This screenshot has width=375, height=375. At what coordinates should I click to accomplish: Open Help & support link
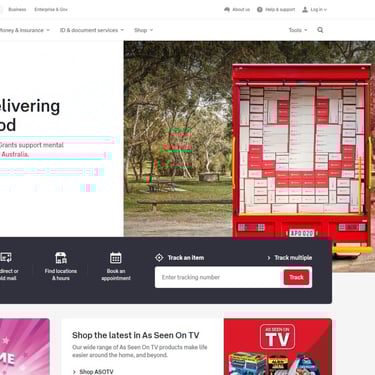click(x=280, y=9)
